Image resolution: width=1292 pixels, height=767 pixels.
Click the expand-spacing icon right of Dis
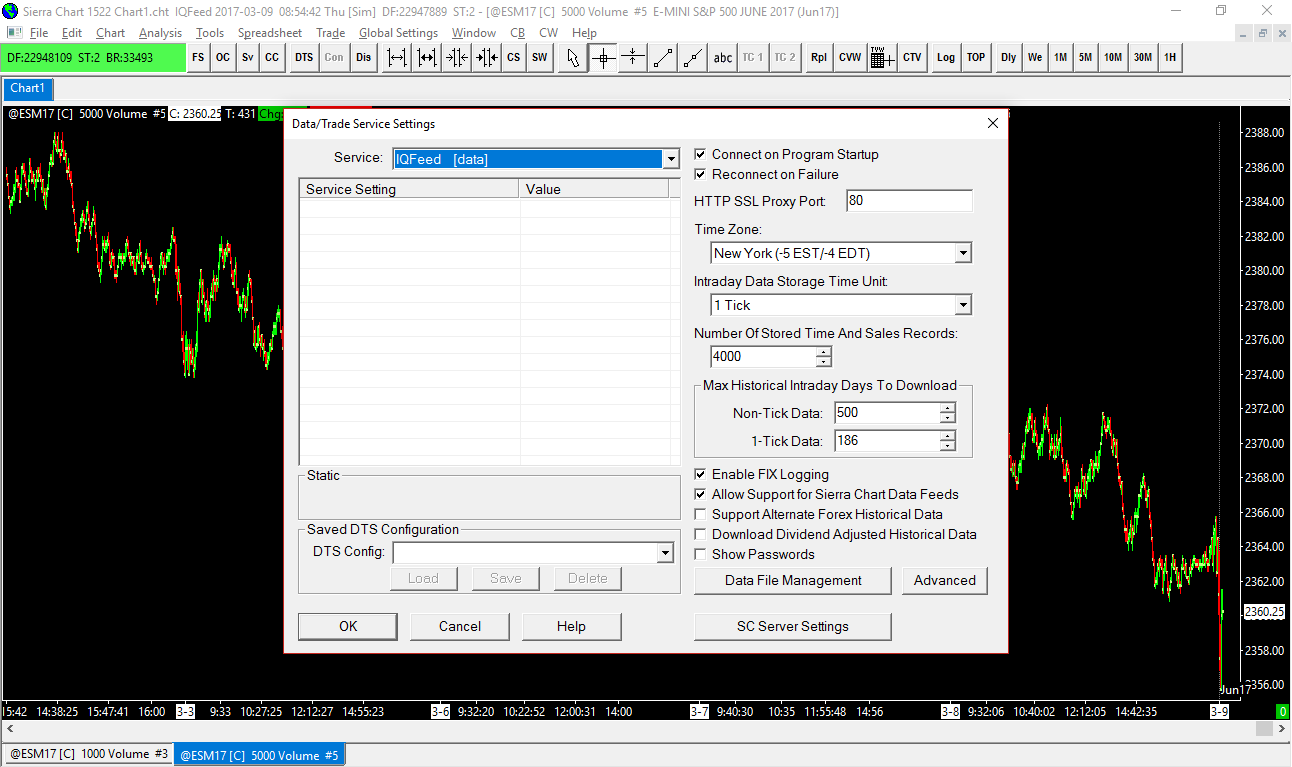coord(397,58)
